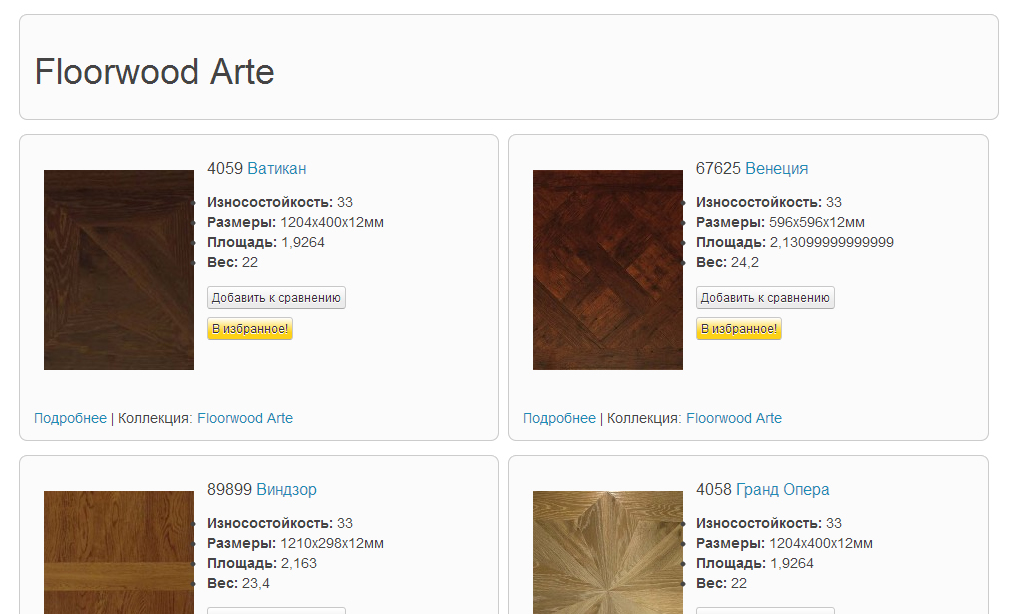Screen dimensions: 1015x614
Task: Open the Виндзор product link
Action: [x=286, y=489]
